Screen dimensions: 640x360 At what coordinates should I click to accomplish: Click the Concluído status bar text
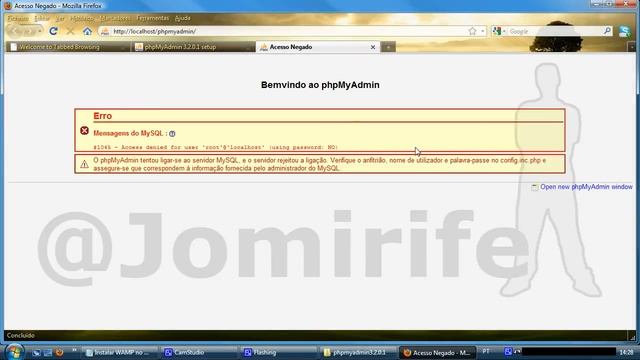pos(21,336)
